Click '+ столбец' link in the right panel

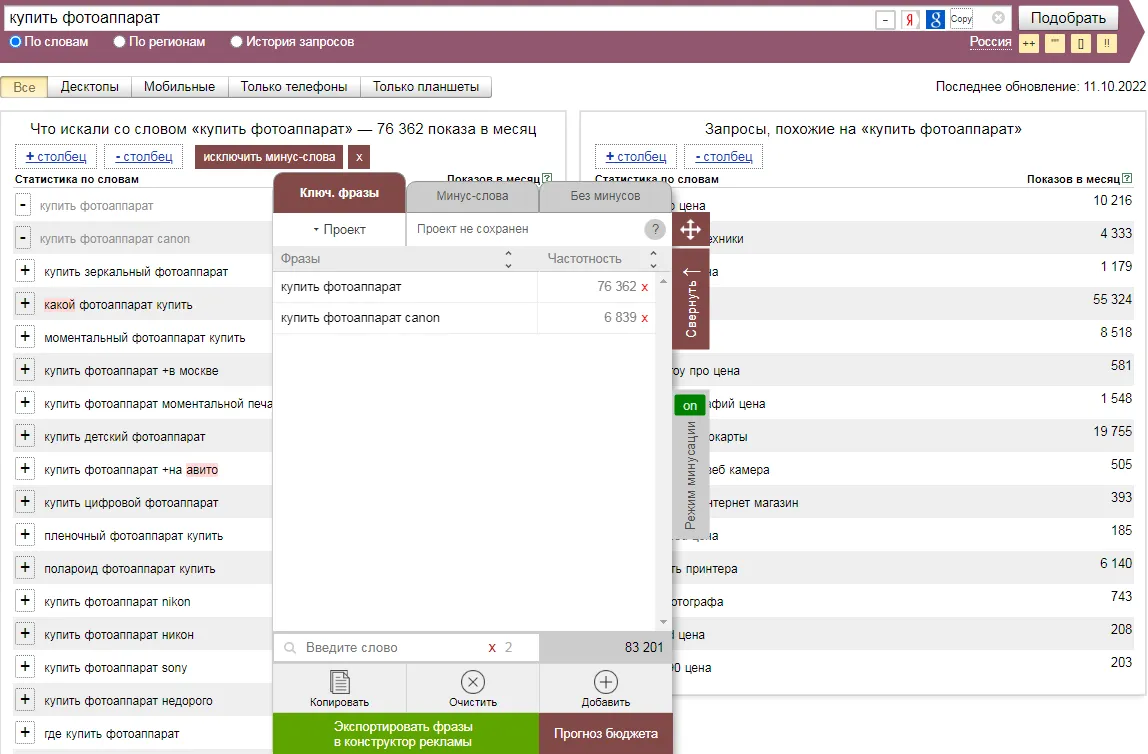click(x=636, y=157)
